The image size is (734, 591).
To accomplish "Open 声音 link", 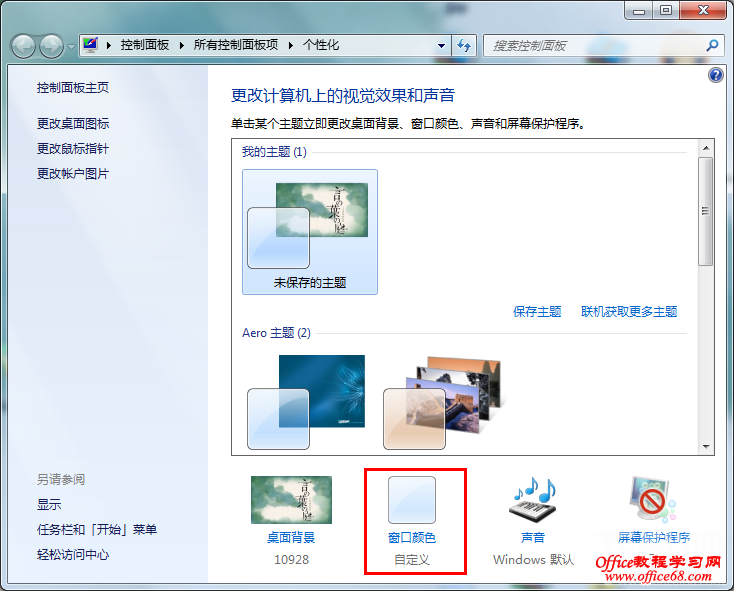I will tap(533, 538).
